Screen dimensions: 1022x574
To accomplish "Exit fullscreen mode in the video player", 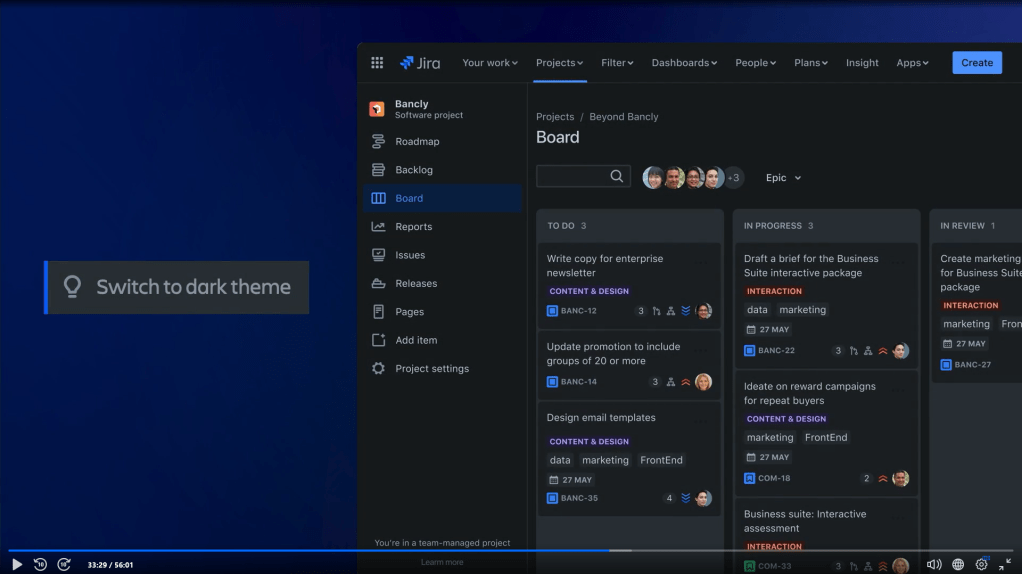I will [x=1004, y=564].
